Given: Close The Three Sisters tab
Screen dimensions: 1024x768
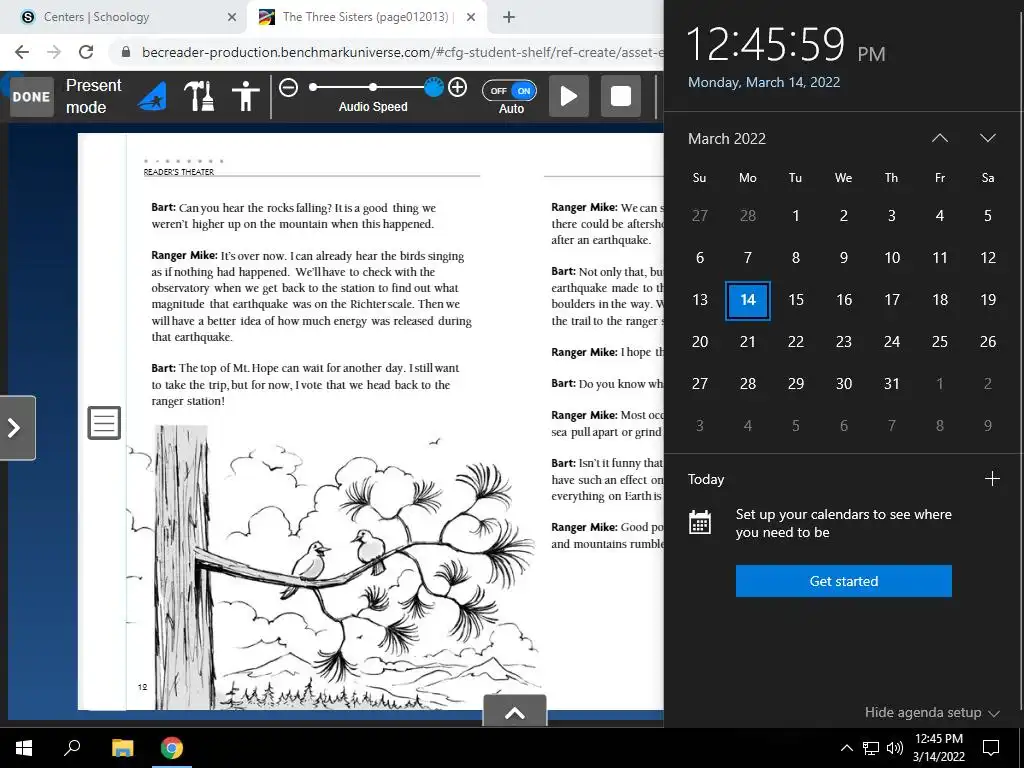Looking at the screenshot, I should point(471,17).
